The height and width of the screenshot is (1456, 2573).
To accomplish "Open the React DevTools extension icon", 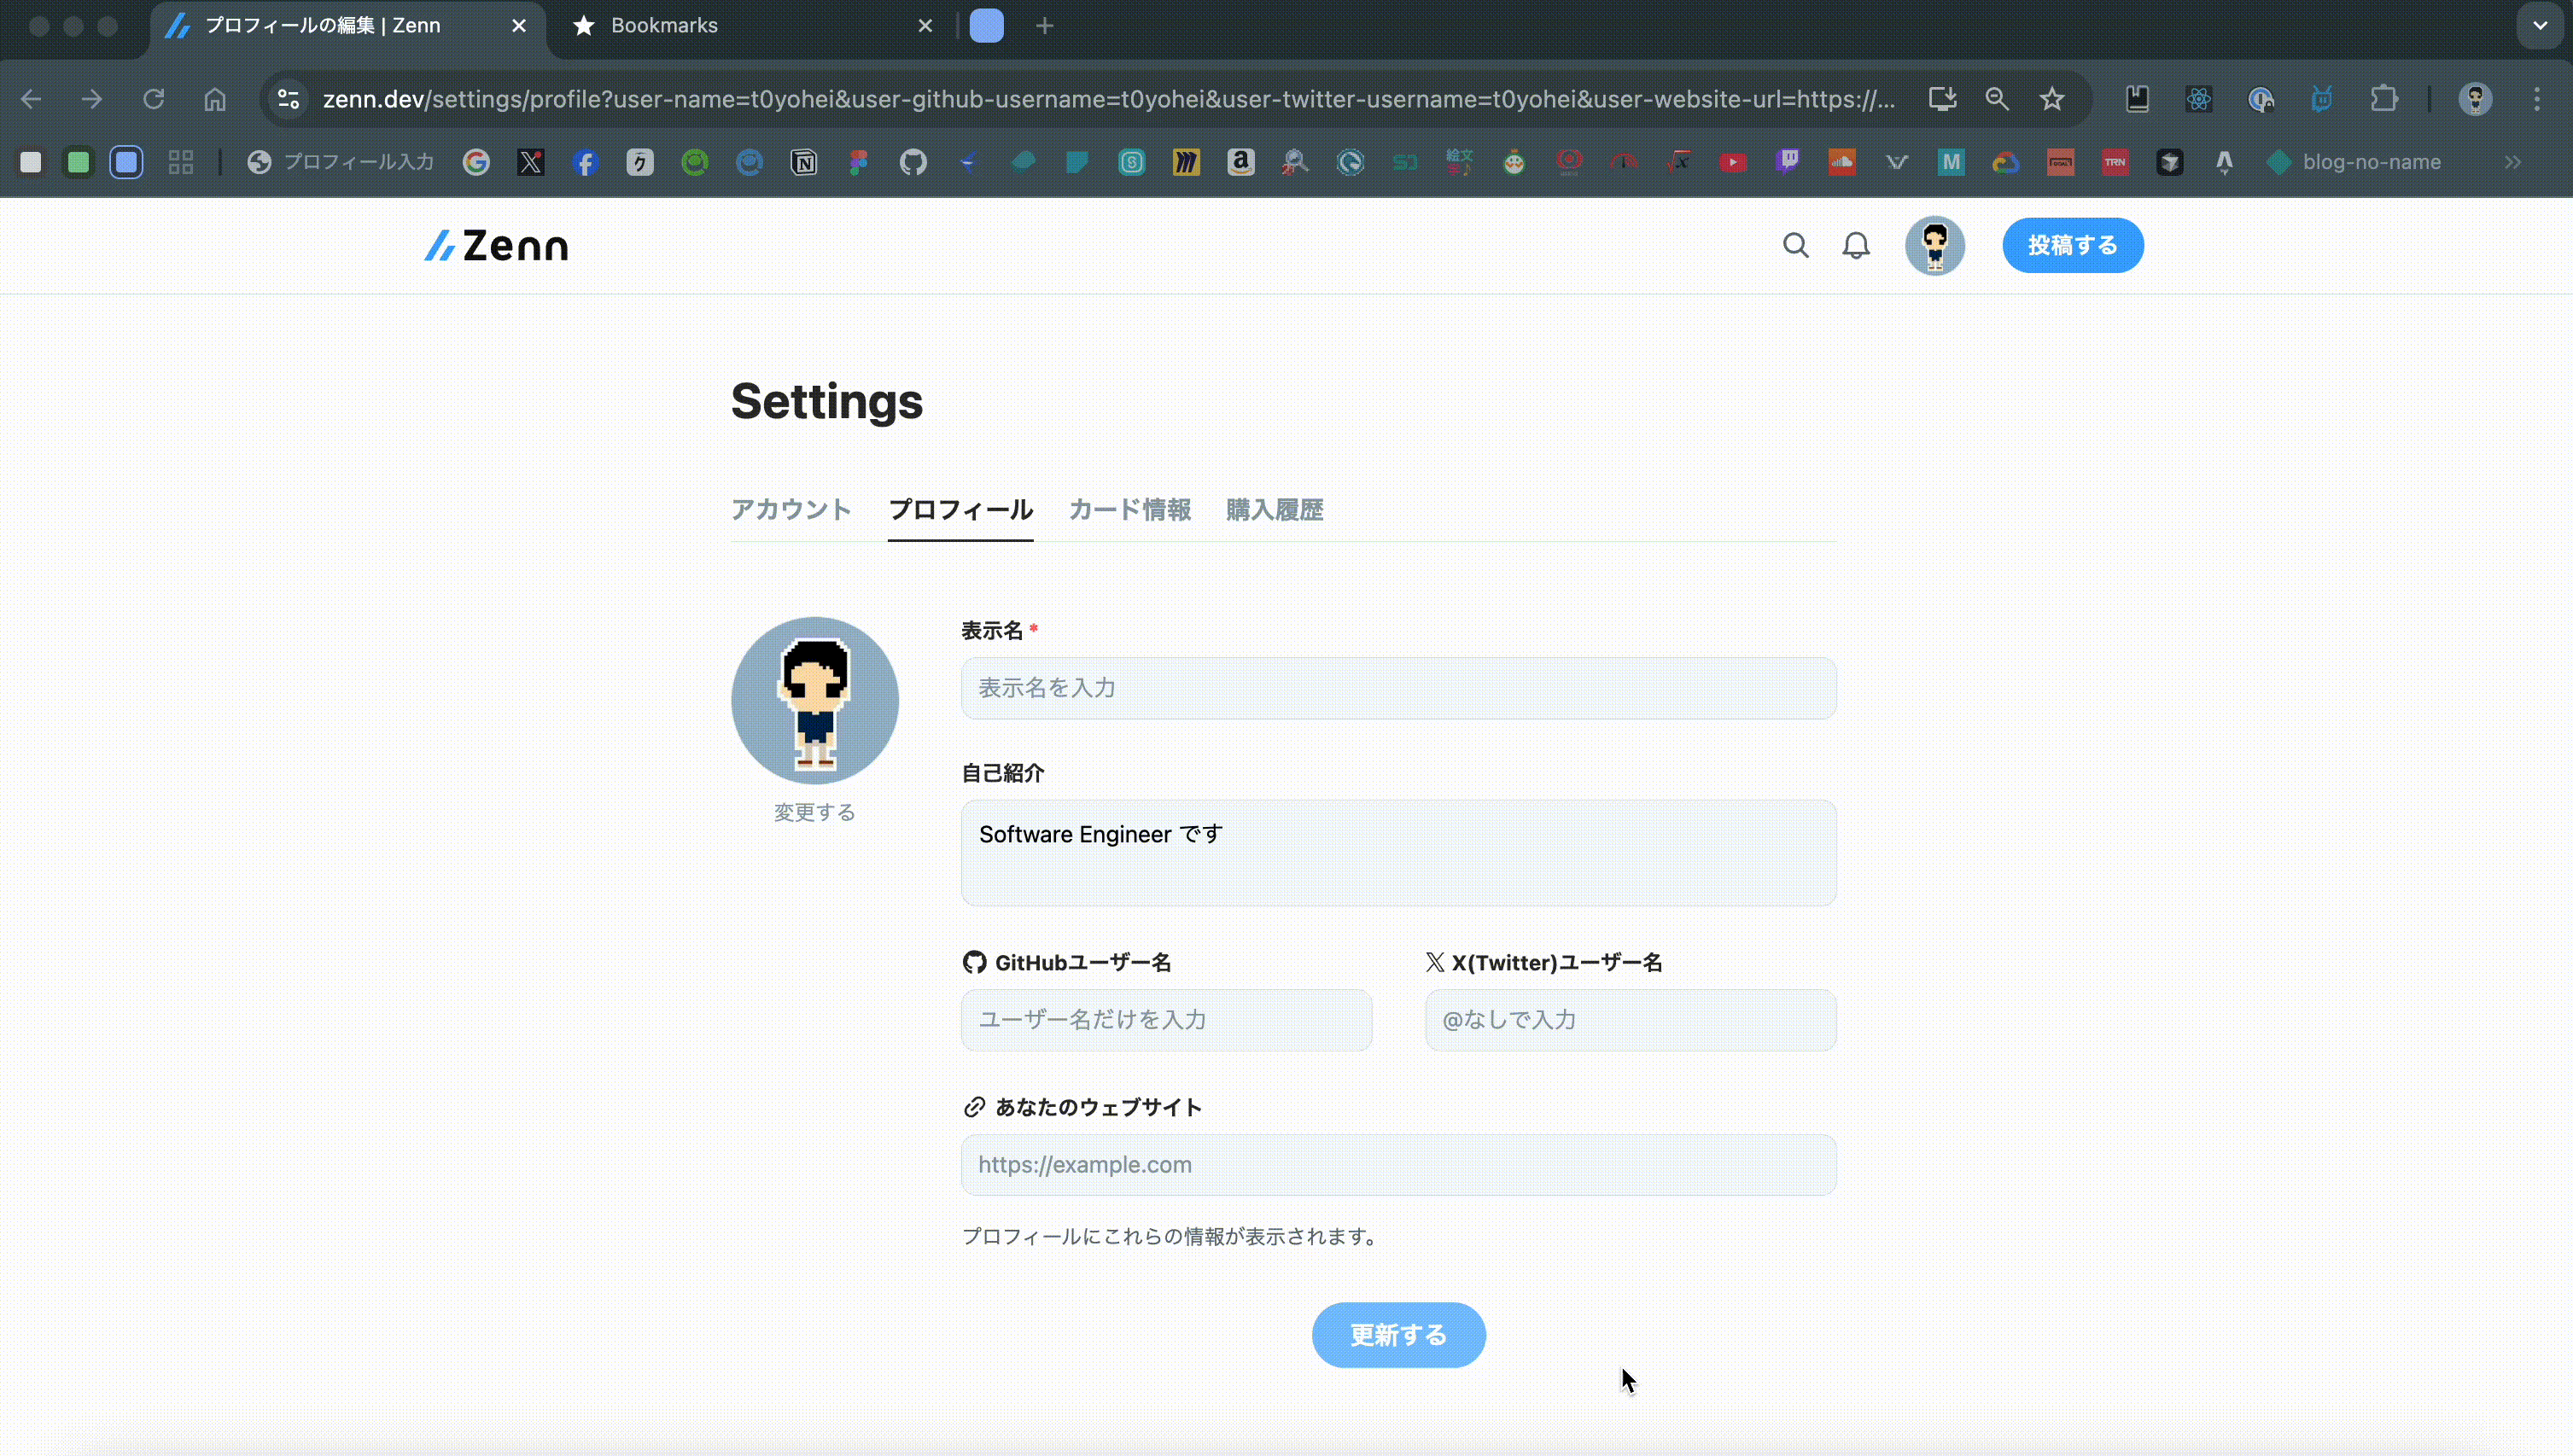I will (x=2199, y=99).
